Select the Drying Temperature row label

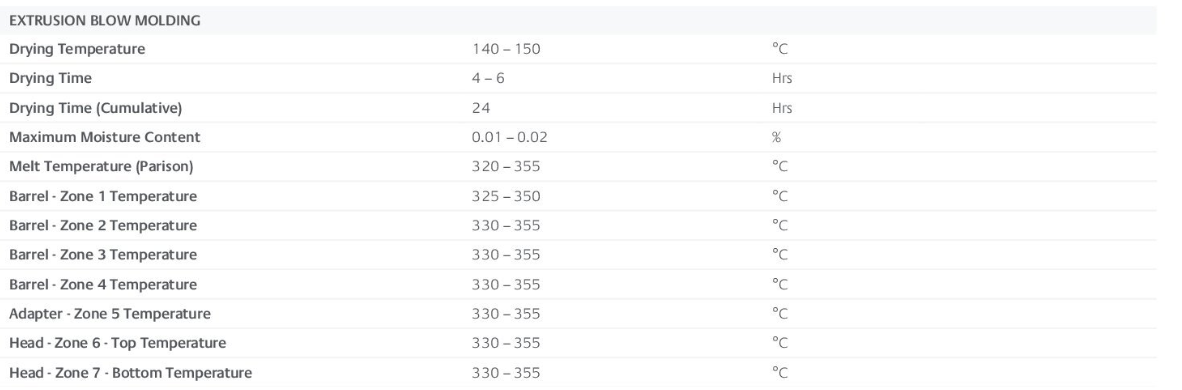[77, 49]
